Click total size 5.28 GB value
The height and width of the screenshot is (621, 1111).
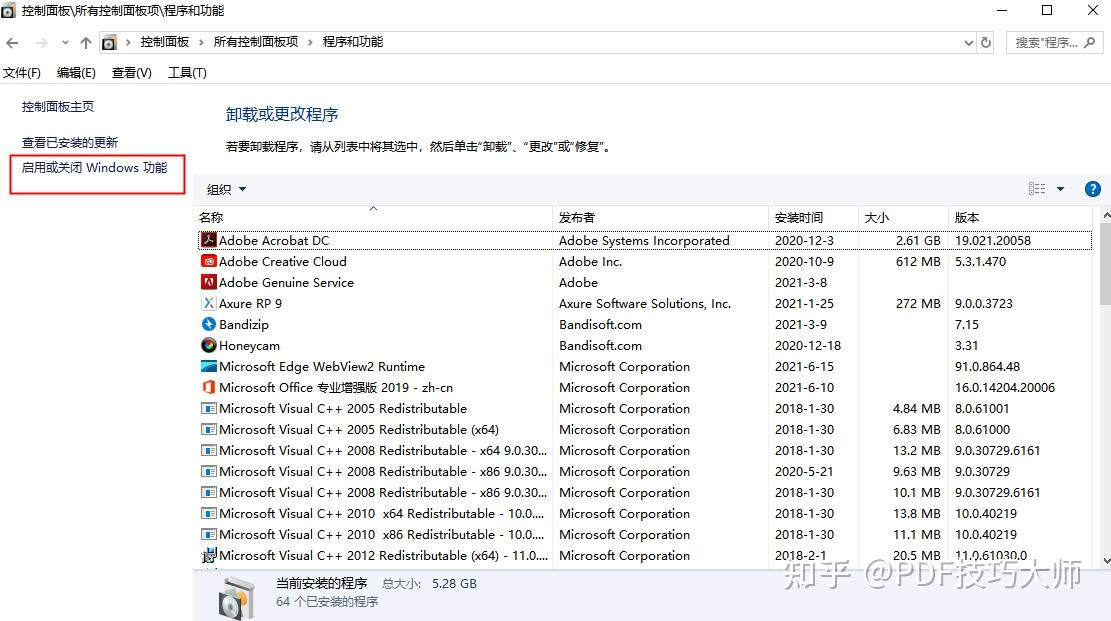(x=454, y=583)
